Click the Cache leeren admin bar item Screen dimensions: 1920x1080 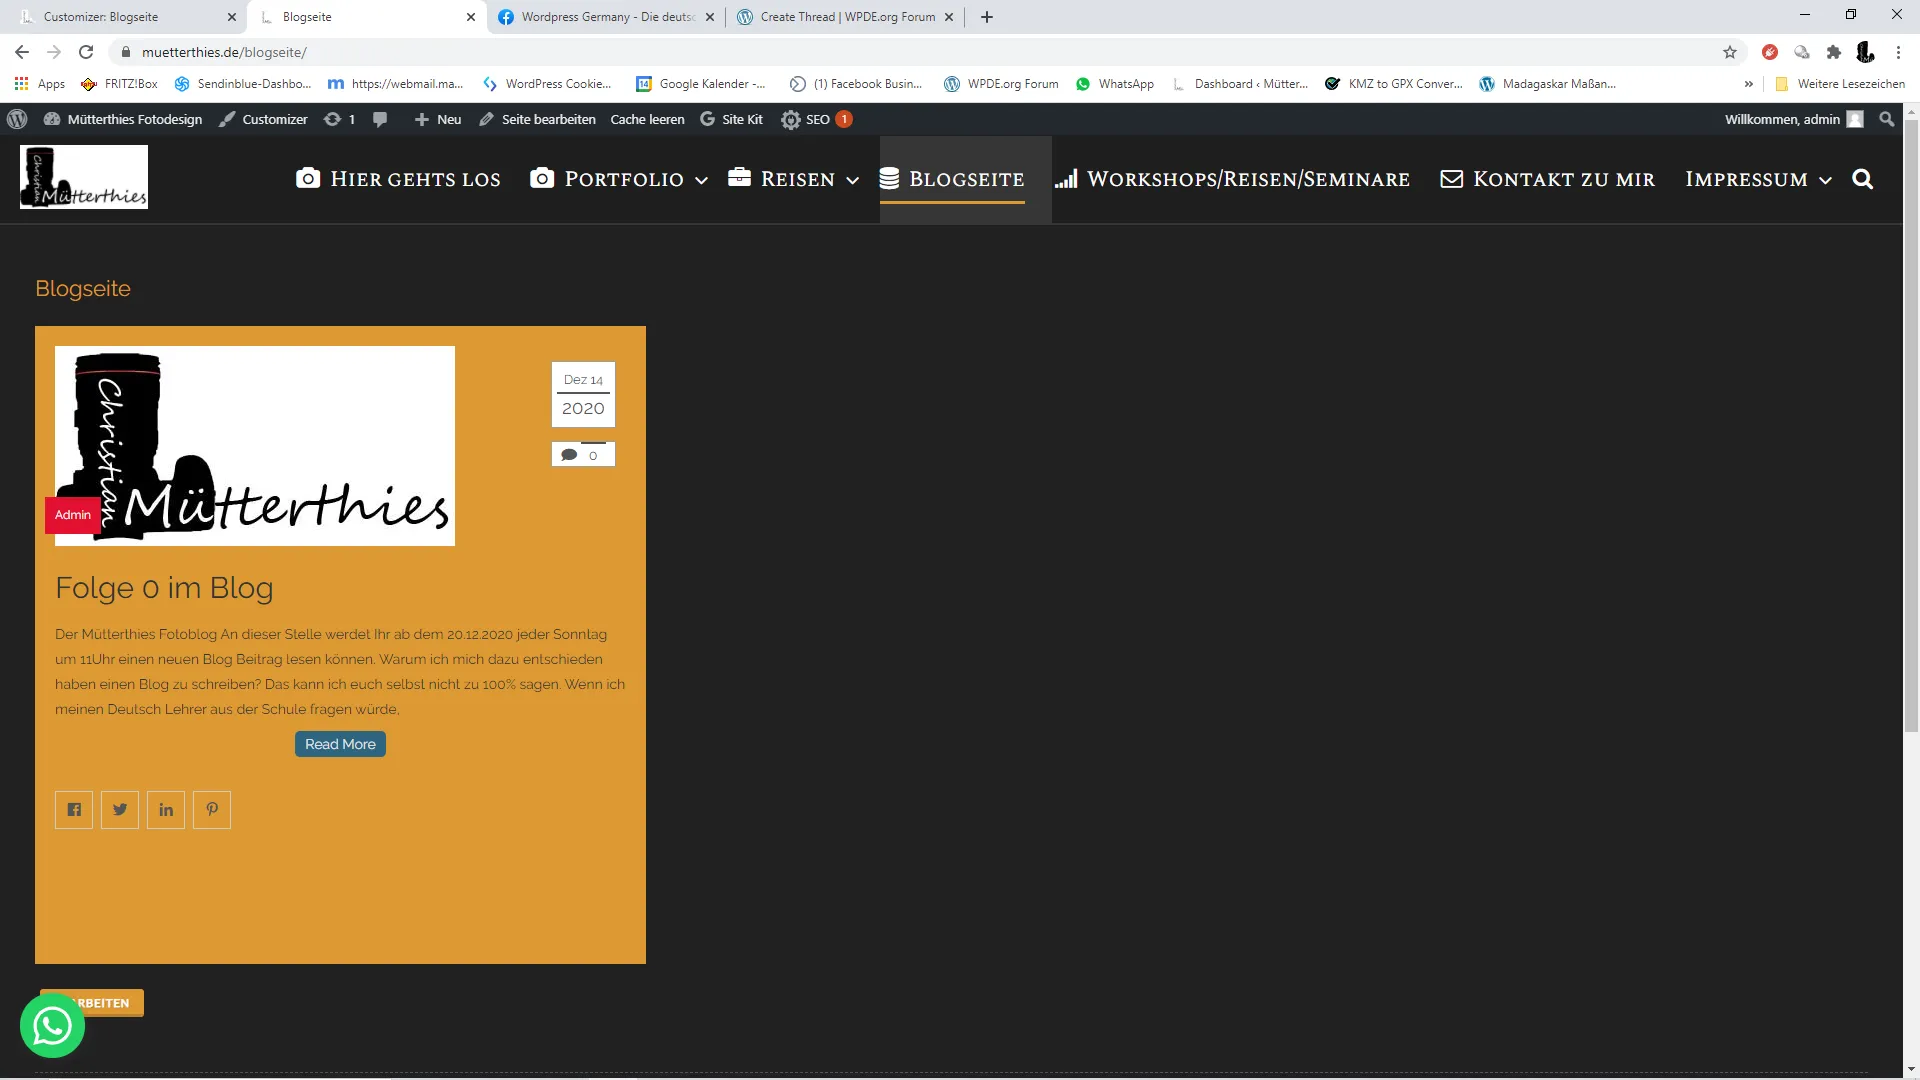647,119
